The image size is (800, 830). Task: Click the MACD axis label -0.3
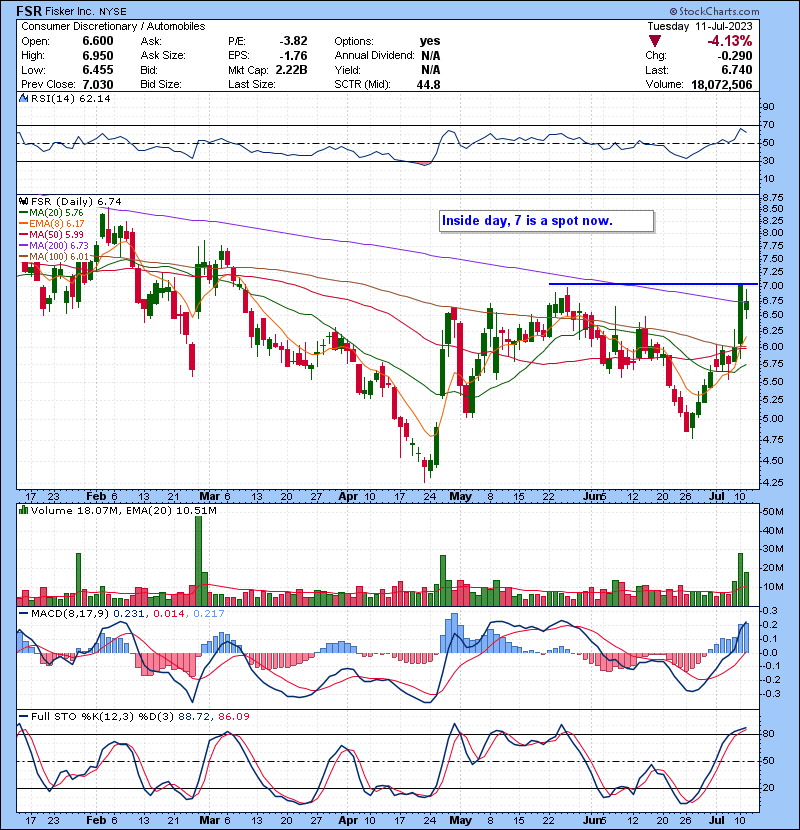click(771, 693)
